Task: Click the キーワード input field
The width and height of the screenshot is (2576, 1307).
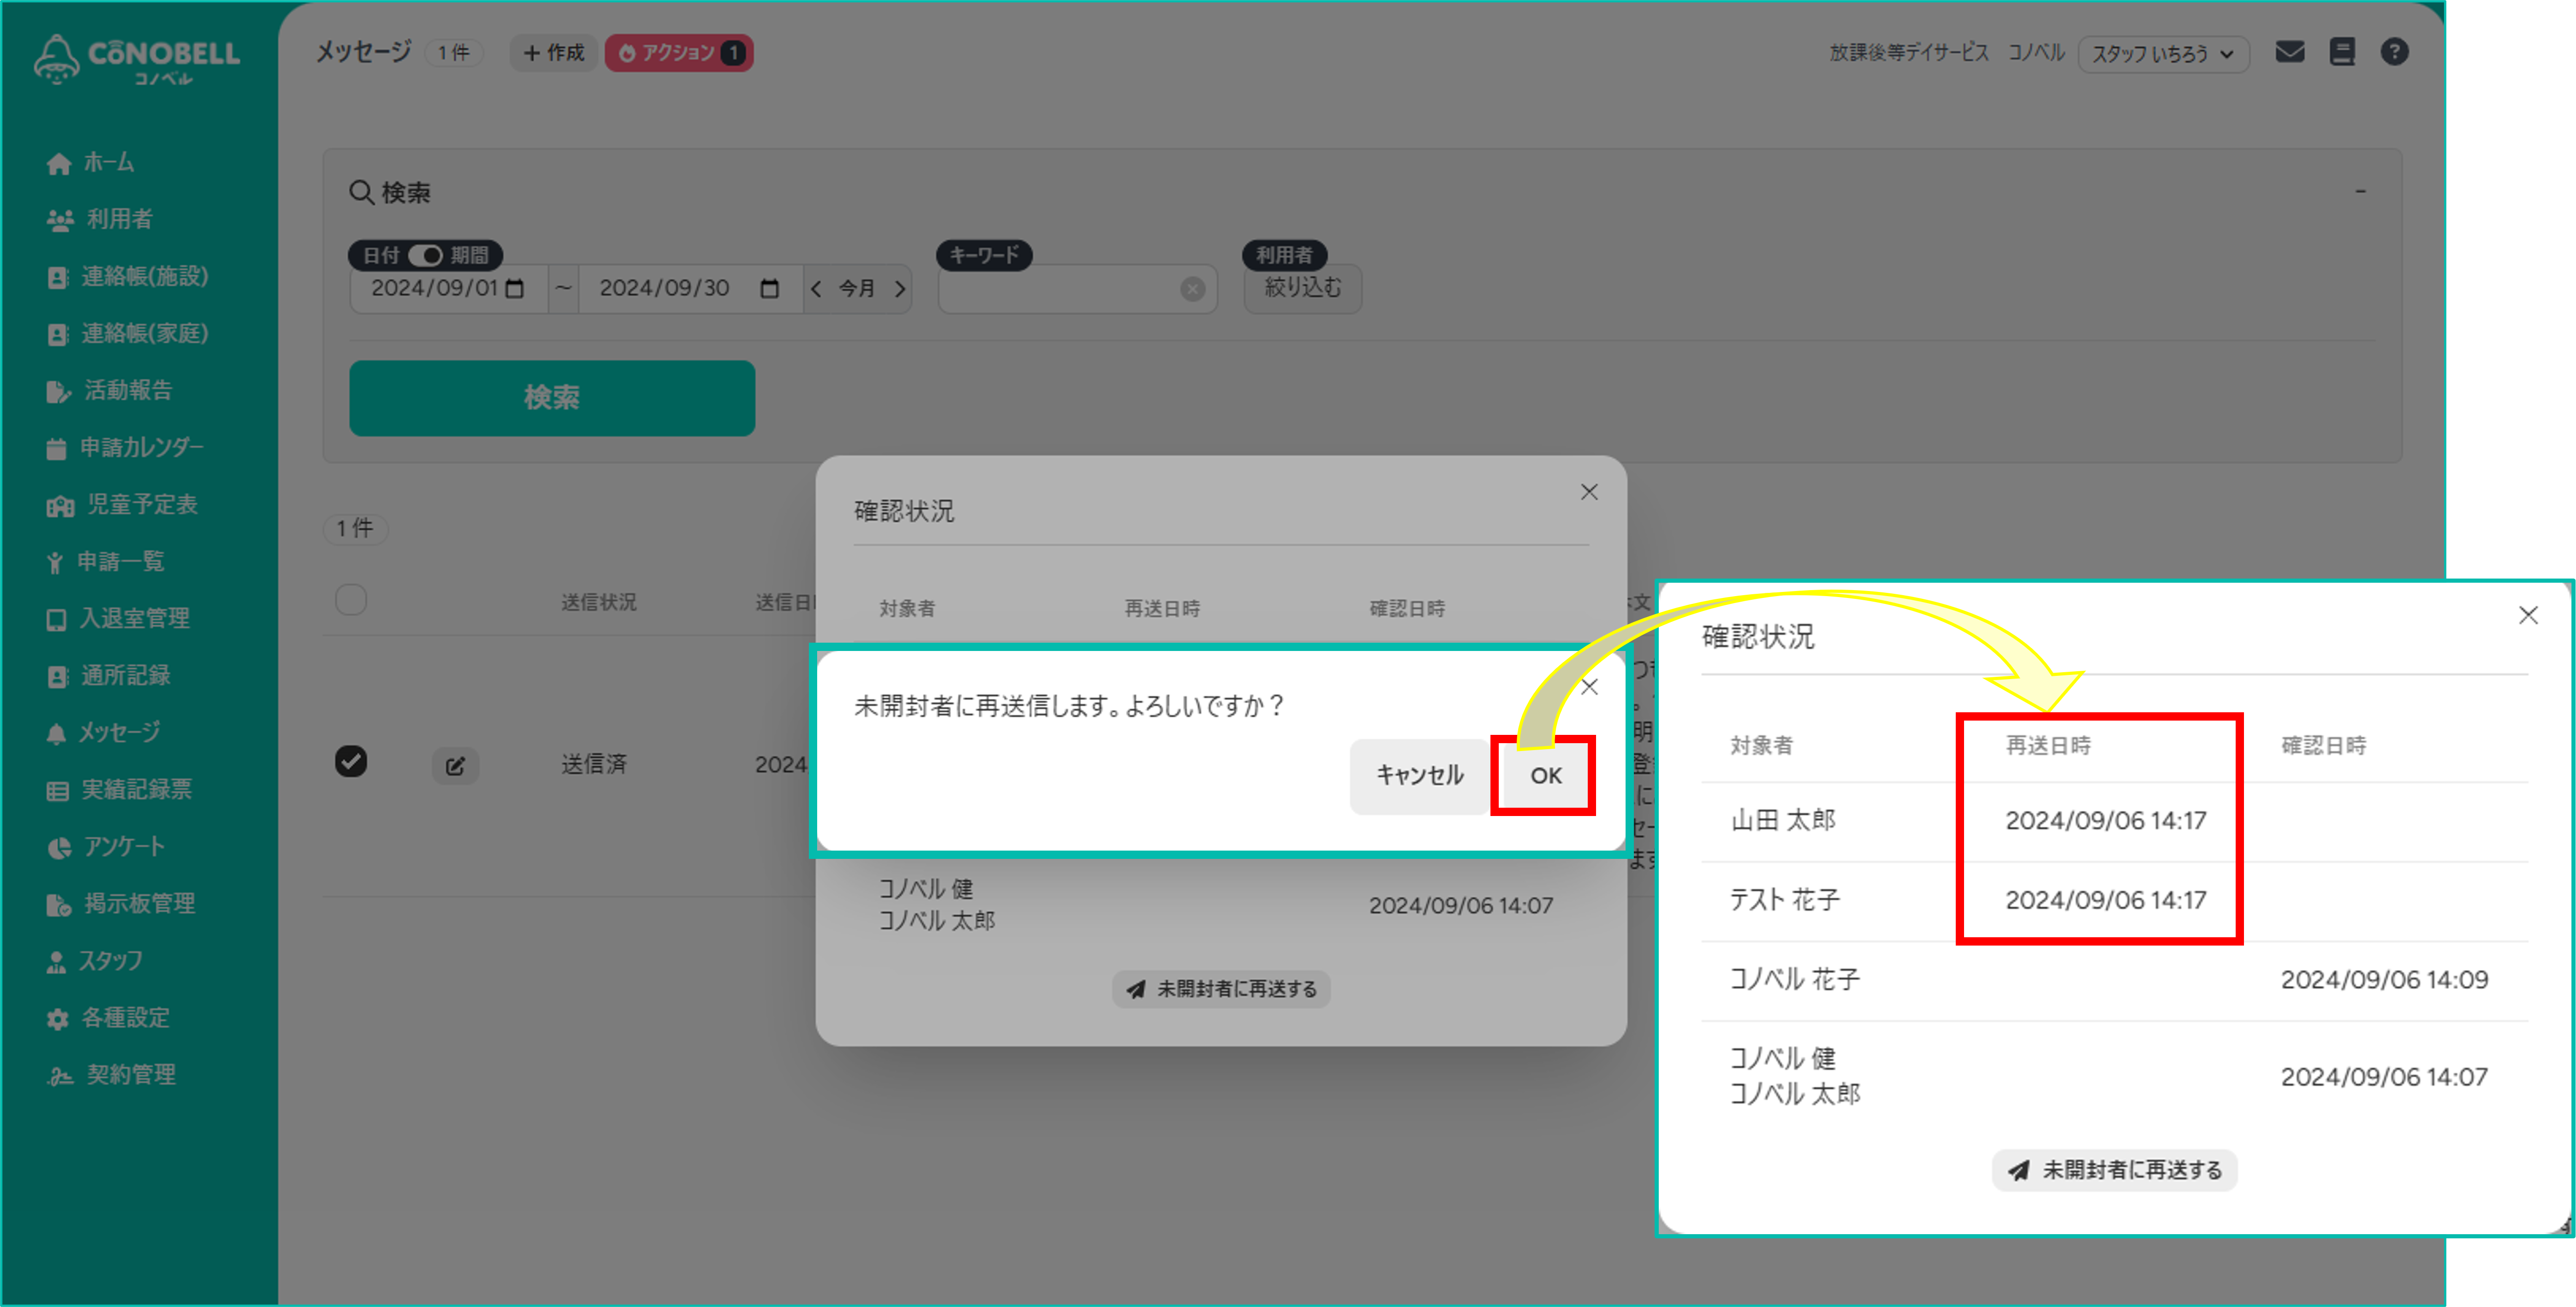Action: pyautogui.click(x=1077, y=289)
